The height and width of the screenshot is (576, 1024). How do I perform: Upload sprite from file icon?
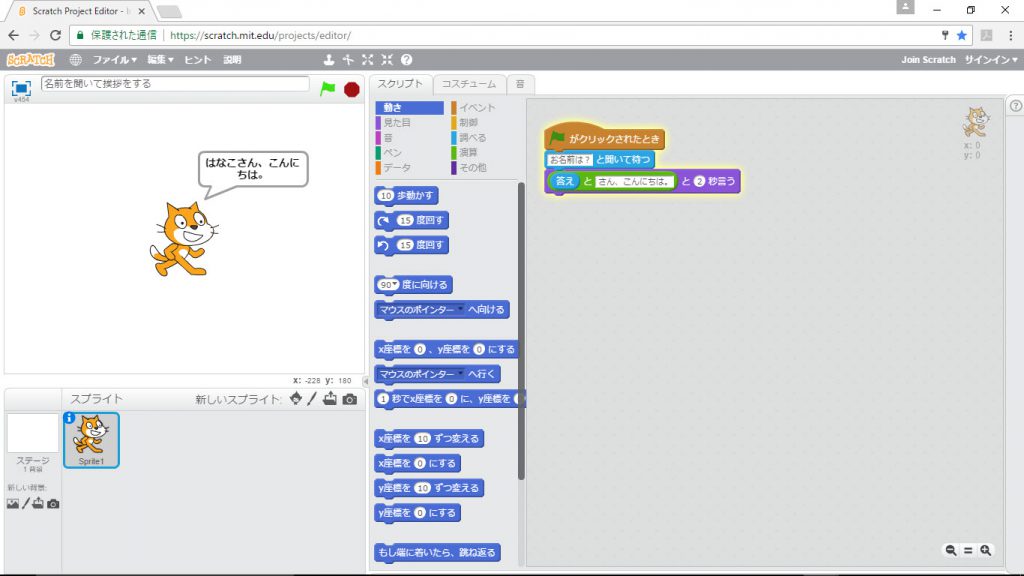pos(330,398)
